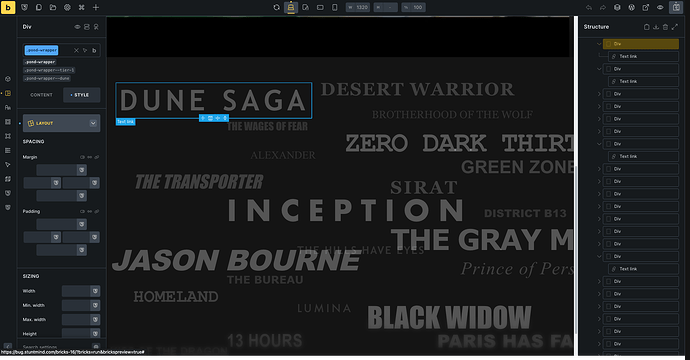The image size is (690, 360).
Task: Select mobile landscape breakpoint icon
Action: pos(320,7)
